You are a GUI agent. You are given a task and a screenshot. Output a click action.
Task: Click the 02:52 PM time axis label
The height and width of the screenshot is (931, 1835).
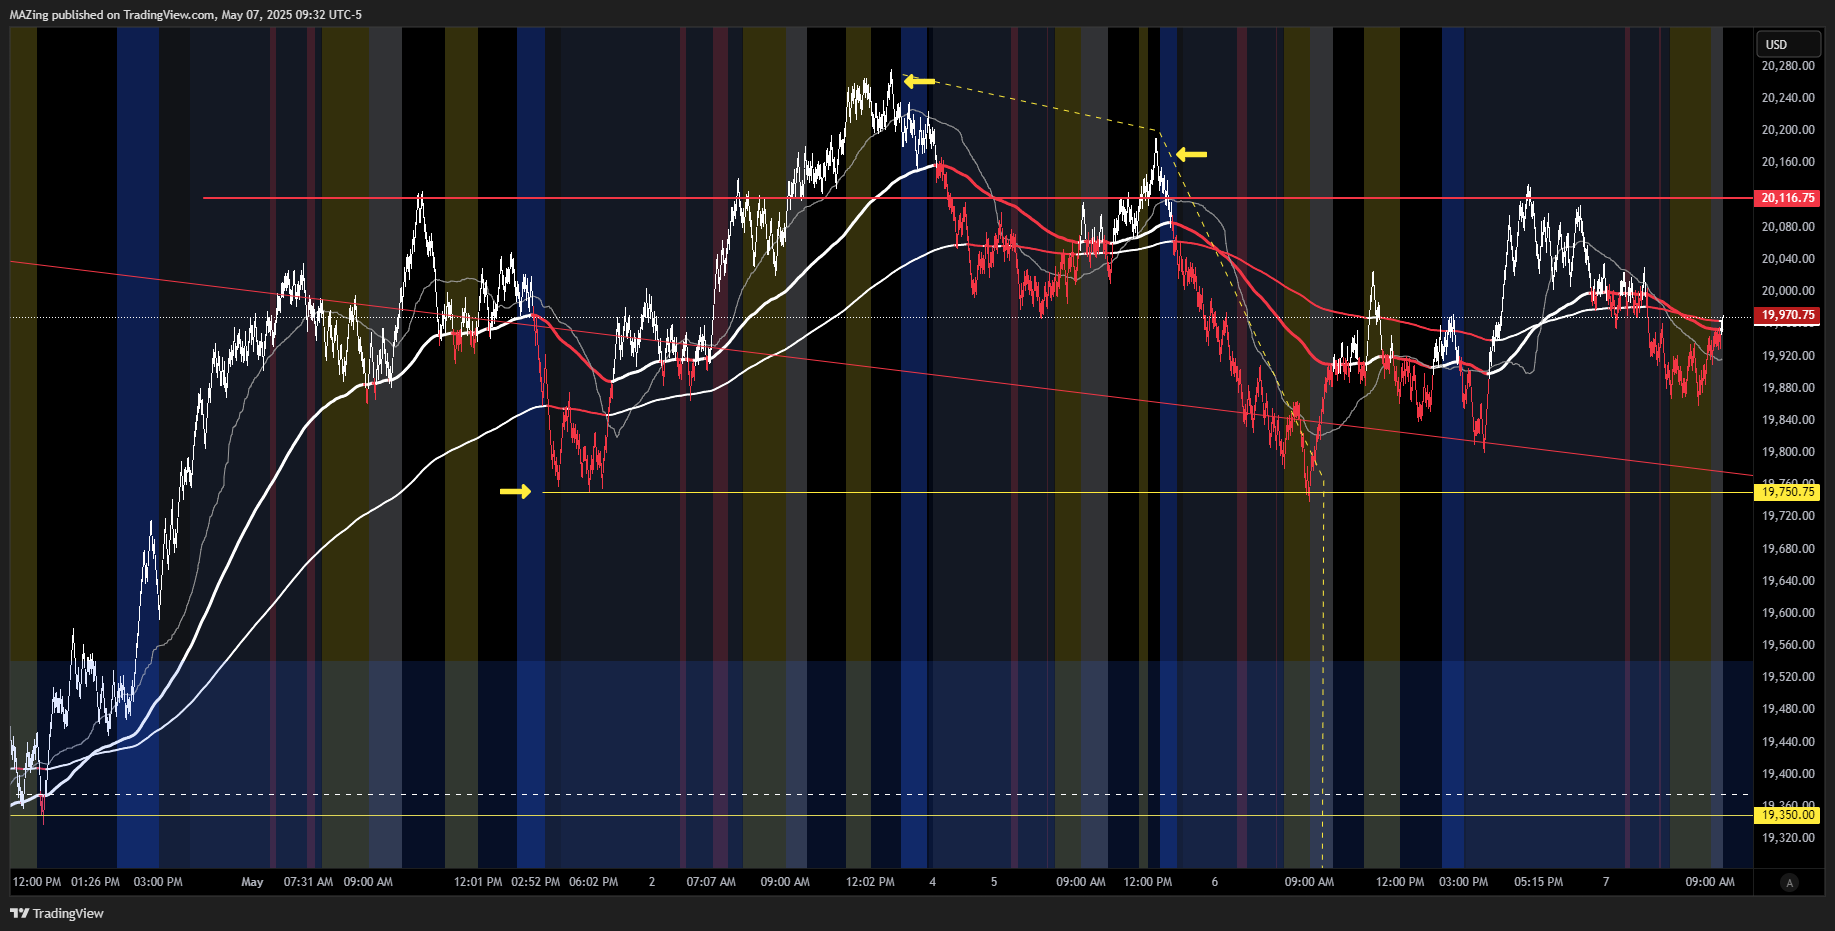[x=535, y=882]
